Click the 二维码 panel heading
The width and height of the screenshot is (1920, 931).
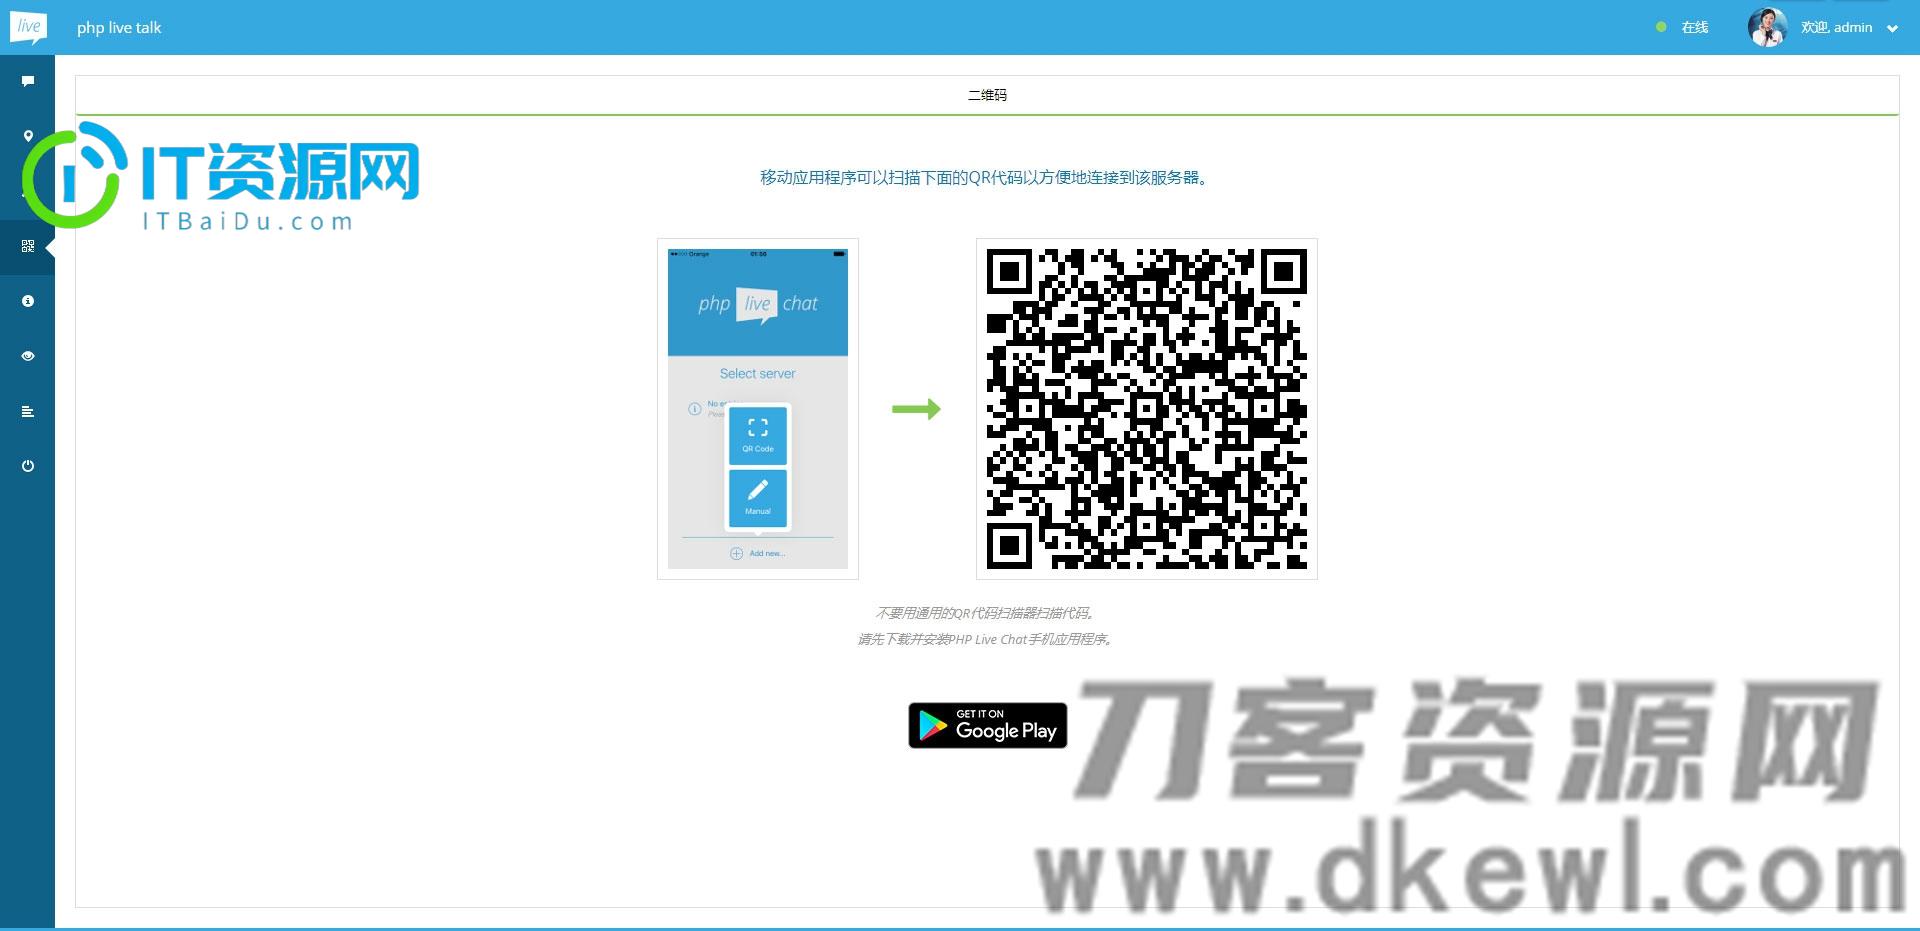tap(987, 95)
